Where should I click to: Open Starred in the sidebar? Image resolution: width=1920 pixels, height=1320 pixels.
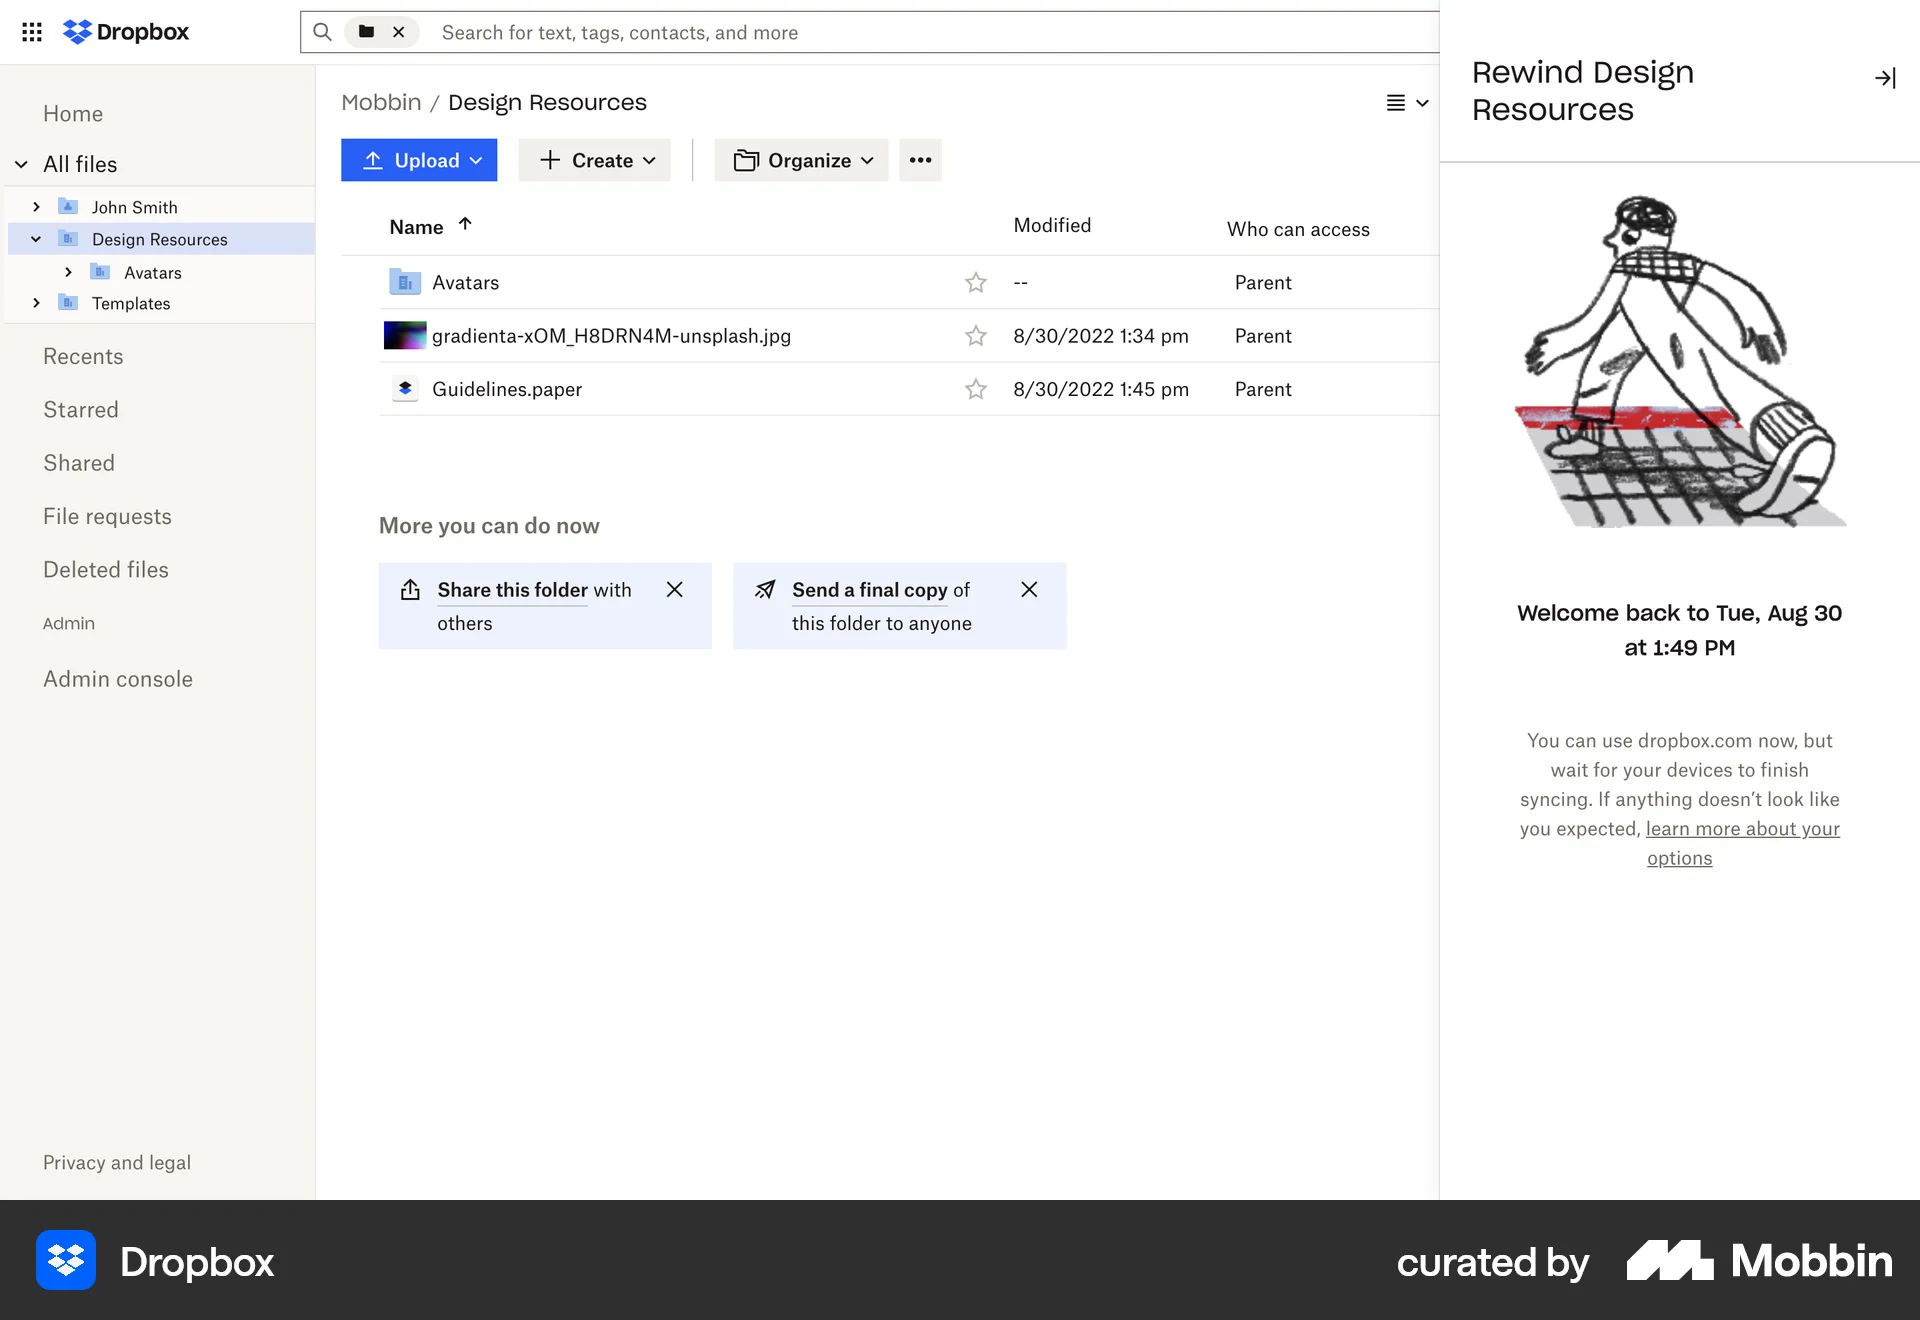point(81,410)
